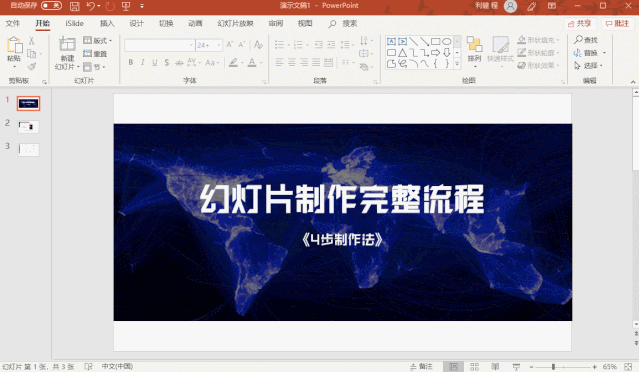Select the text box shape in gallery
639x372 pixels.
pyautogui.click(x=391, y=41)
